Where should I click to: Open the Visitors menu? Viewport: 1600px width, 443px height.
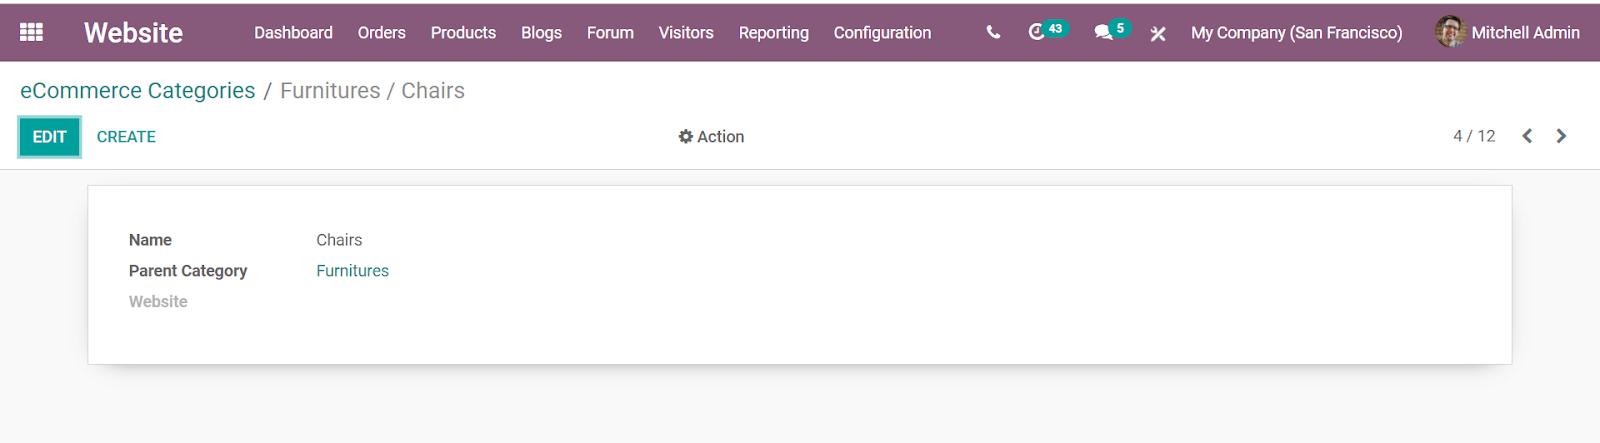click(686, 33)
